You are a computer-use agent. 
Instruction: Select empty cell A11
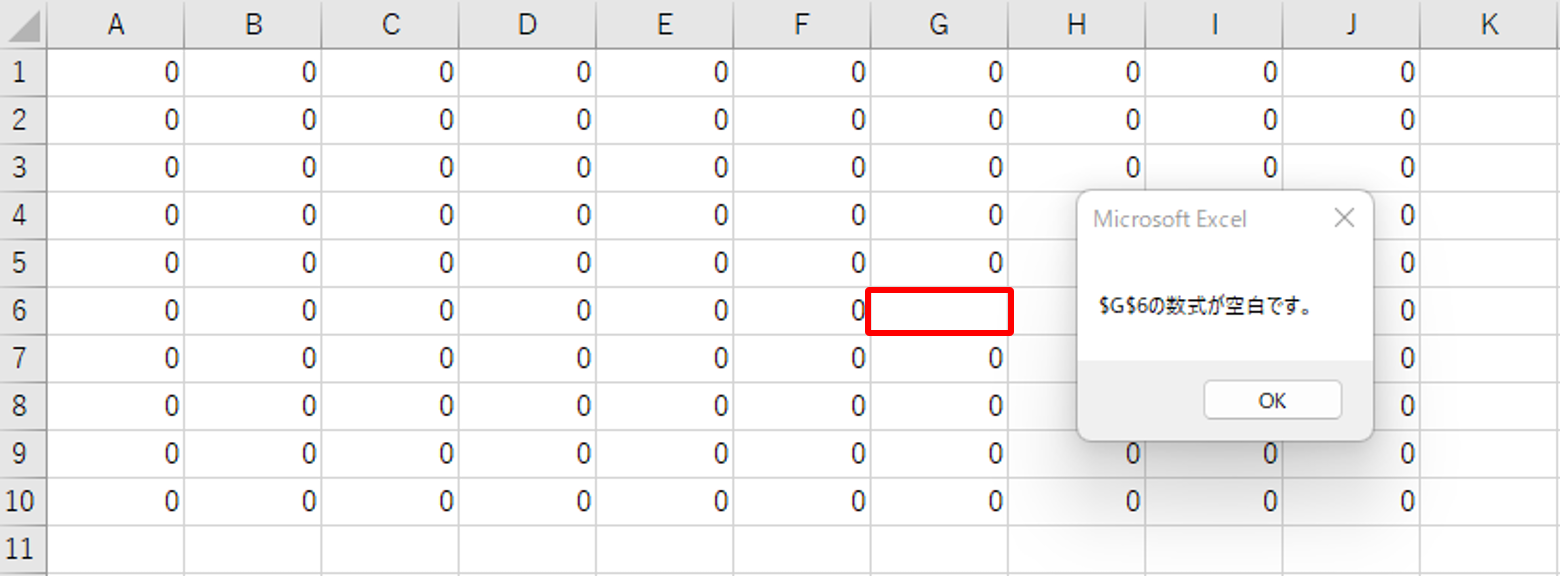pos(116,549)
